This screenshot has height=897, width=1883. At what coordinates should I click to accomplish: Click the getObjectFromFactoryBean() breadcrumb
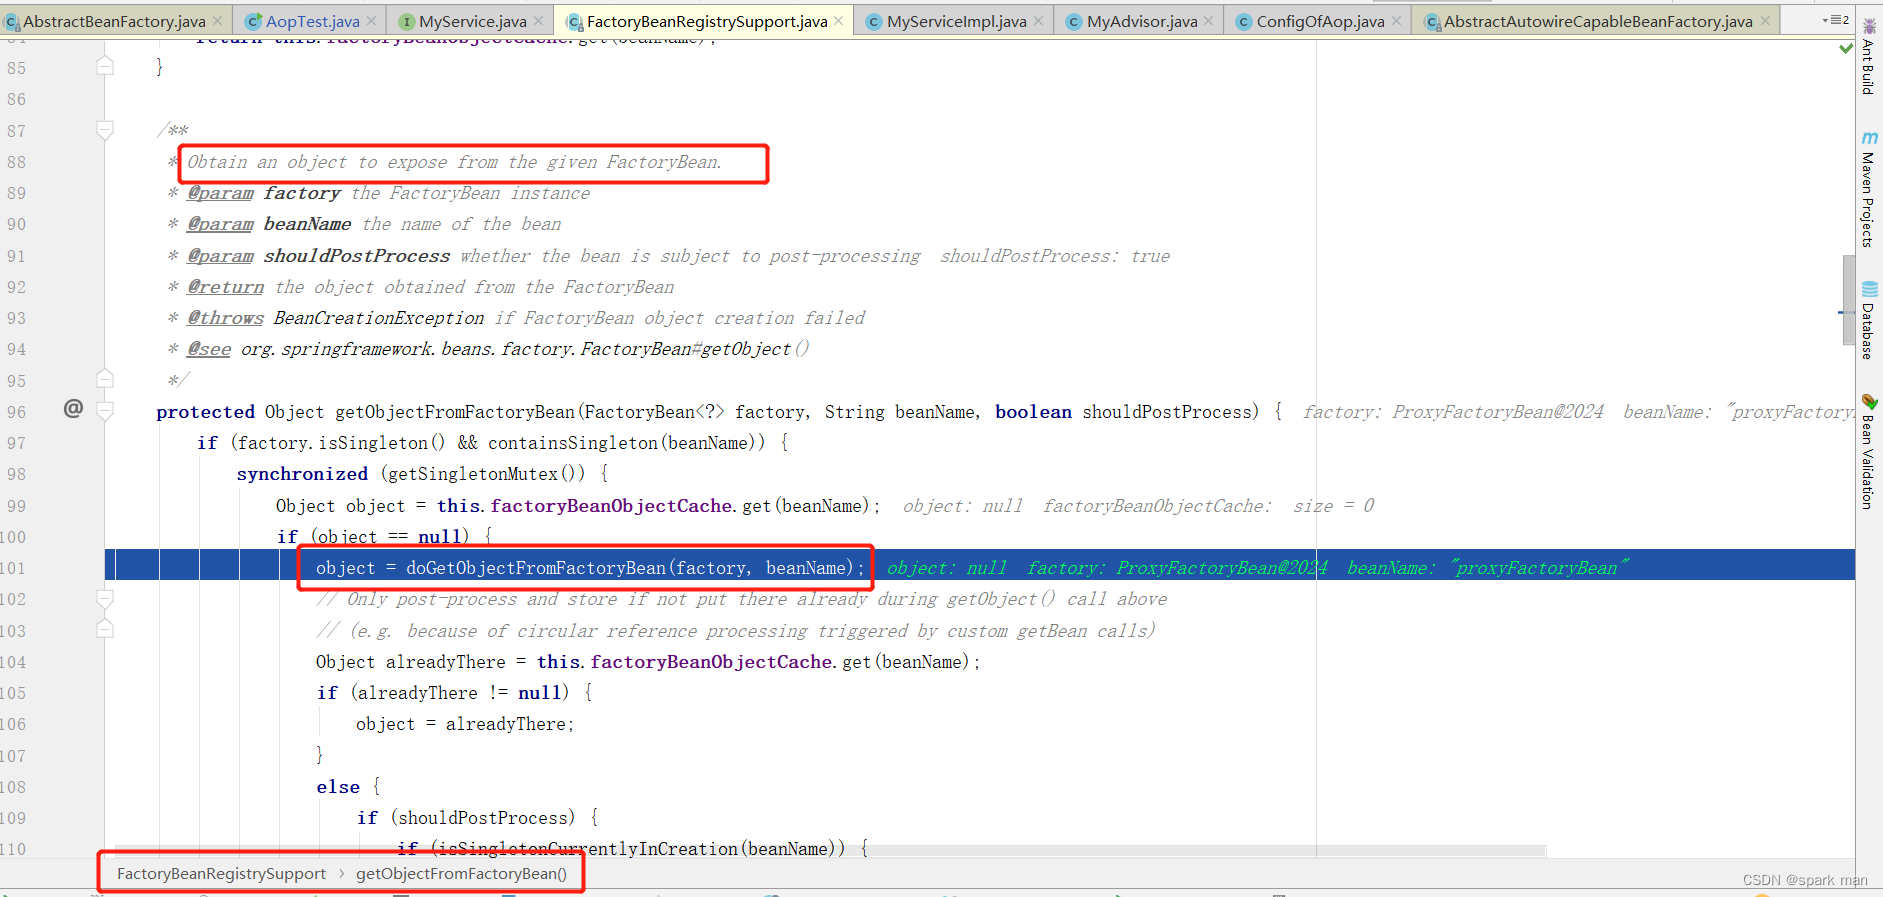[461, 874]
